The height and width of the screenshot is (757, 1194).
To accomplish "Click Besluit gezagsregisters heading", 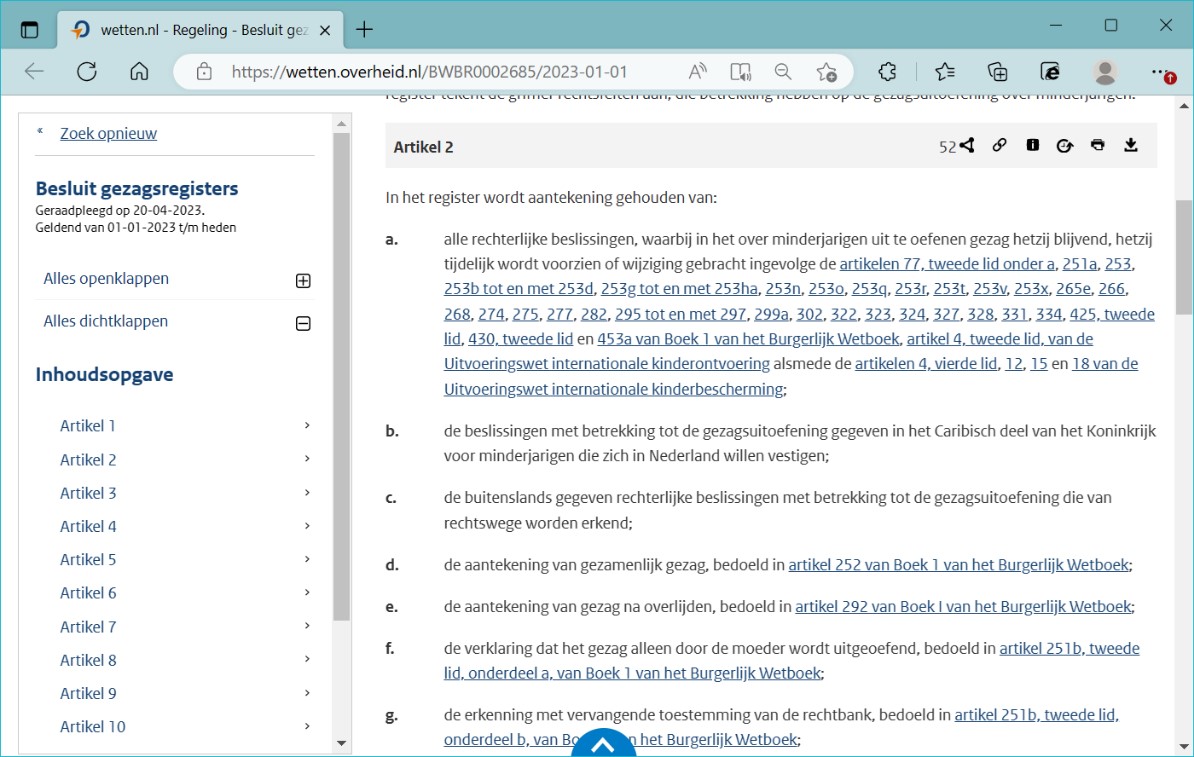I will point(137,188).
